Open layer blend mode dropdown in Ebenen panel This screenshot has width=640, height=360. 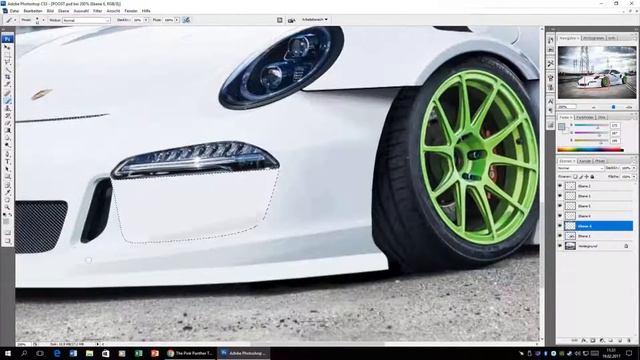point(580,168)
